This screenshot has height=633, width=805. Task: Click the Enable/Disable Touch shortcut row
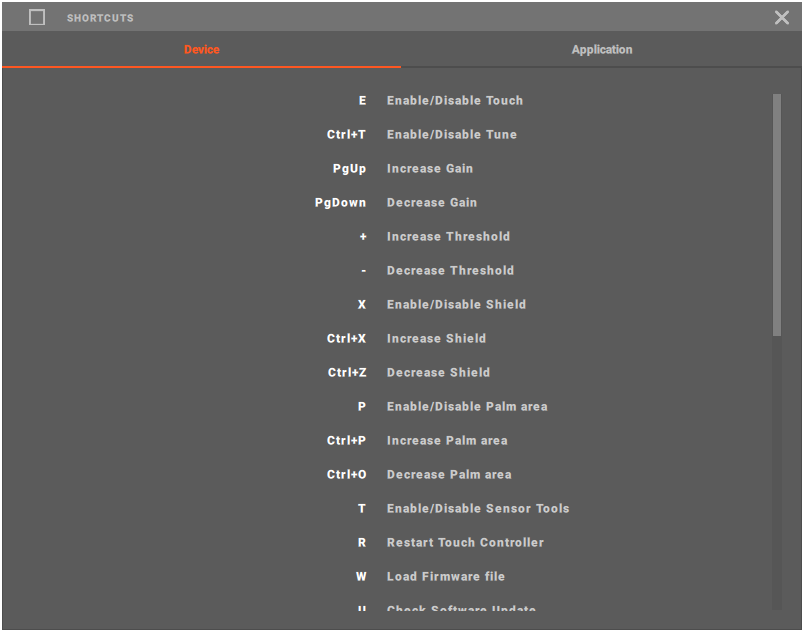(x=454, y=101)
